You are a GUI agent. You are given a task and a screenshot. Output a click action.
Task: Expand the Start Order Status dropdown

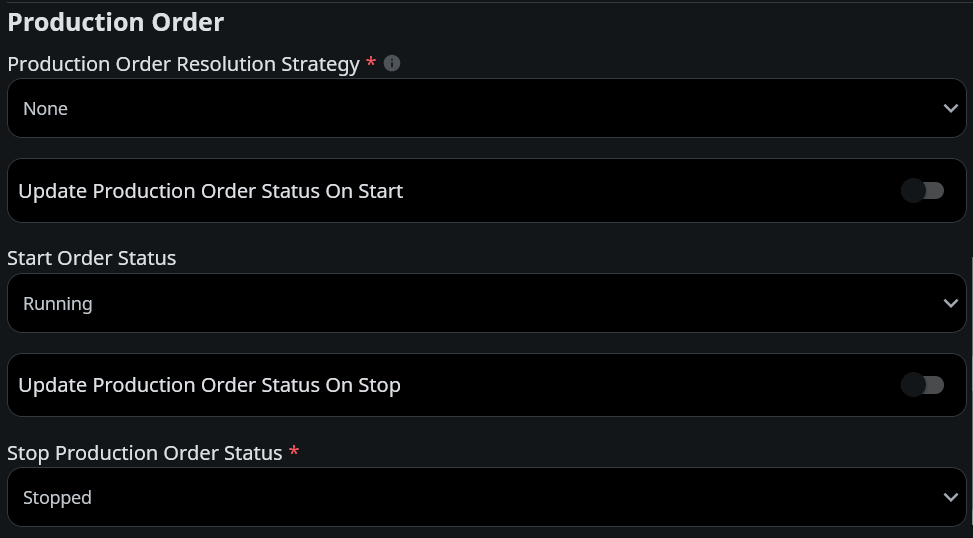(x=486, y=303)
